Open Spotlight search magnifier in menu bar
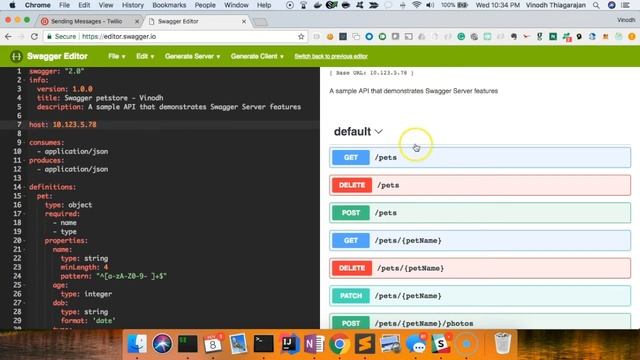 (x=596, y=5)
